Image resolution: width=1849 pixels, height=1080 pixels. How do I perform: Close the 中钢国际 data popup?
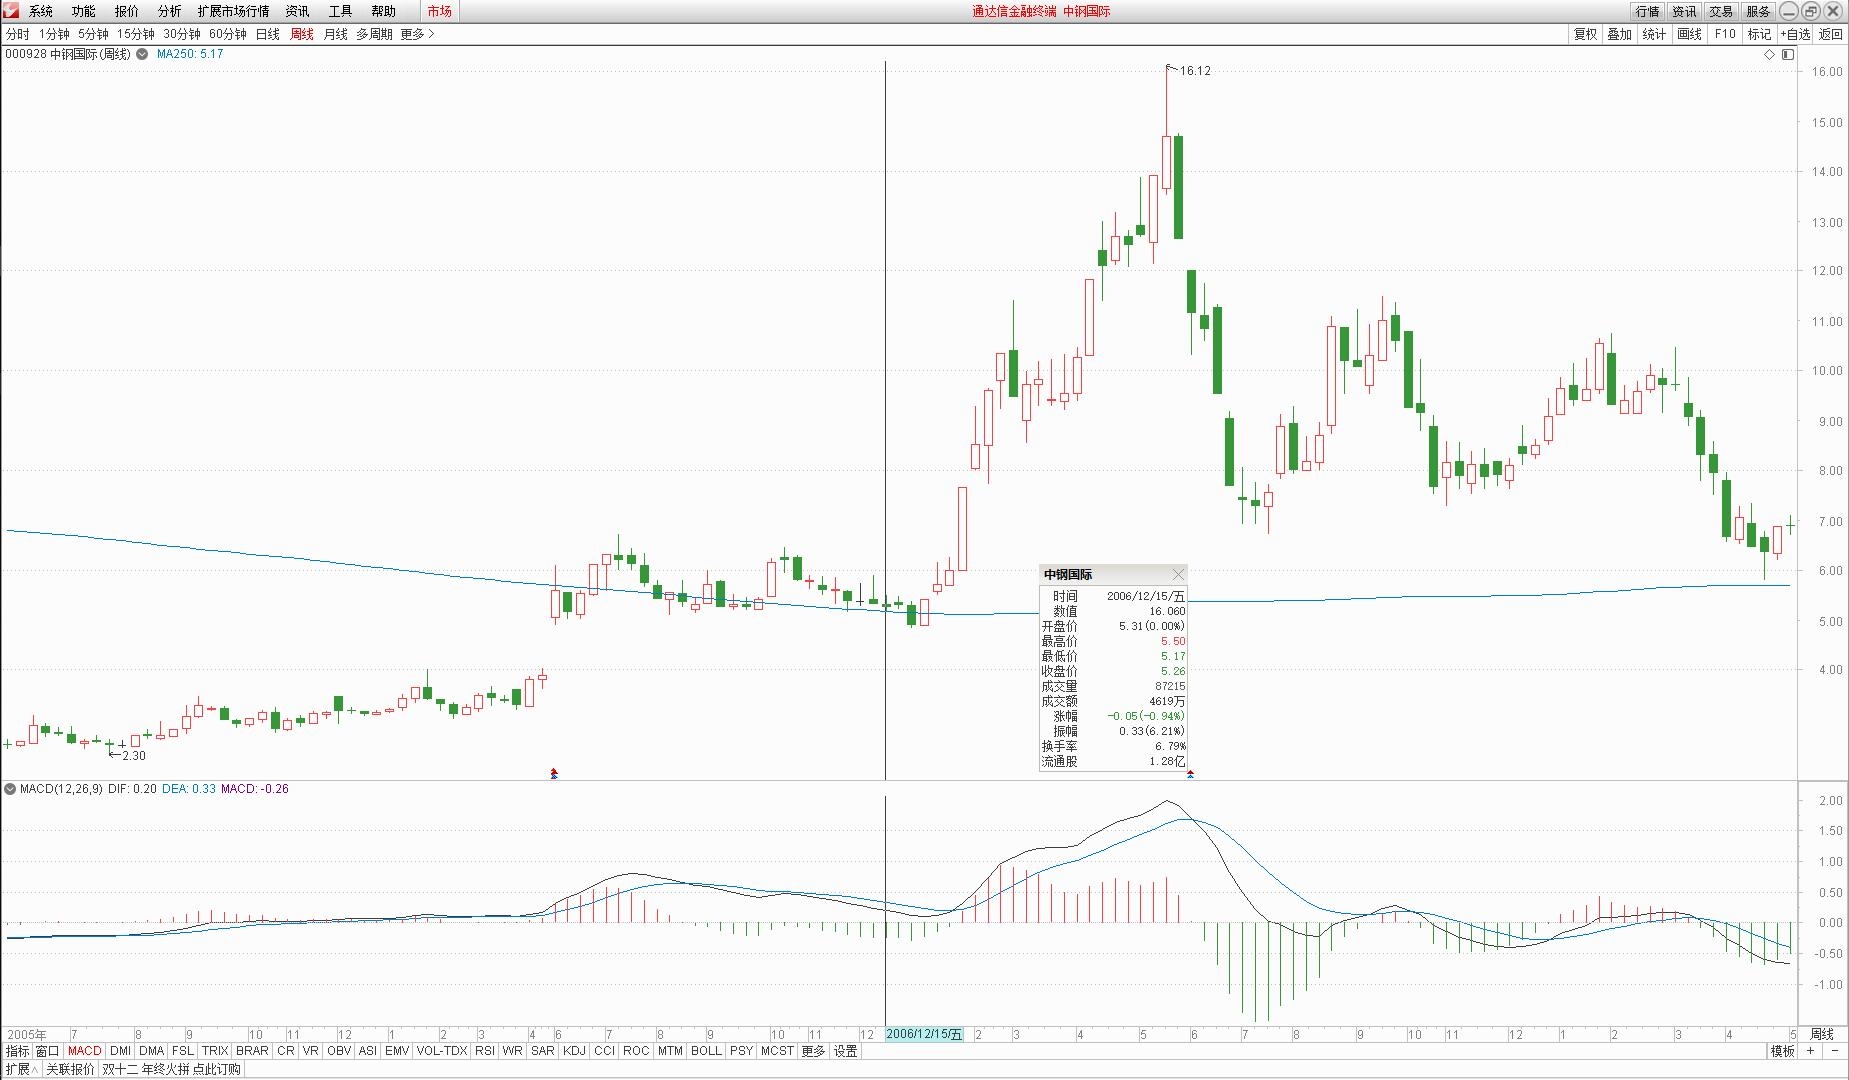[1177, 574]
